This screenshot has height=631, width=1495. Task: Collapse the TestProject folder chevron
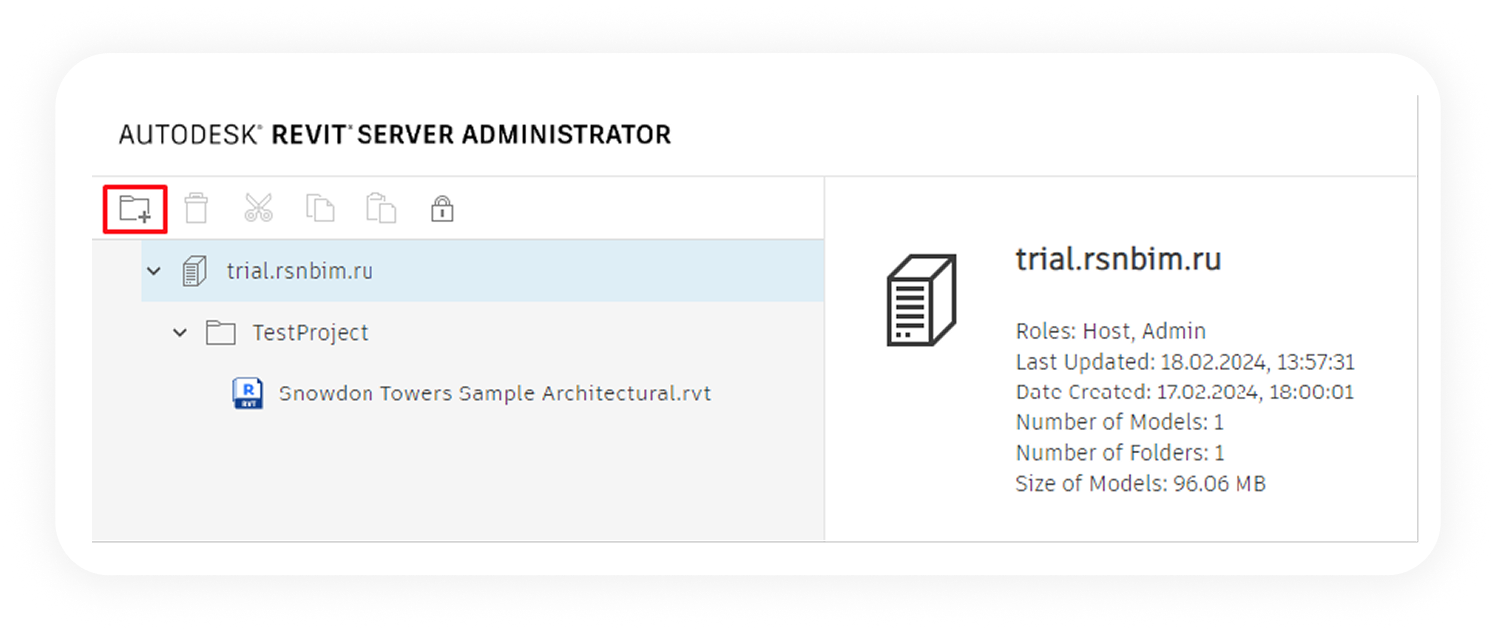(x=180, y=332)
